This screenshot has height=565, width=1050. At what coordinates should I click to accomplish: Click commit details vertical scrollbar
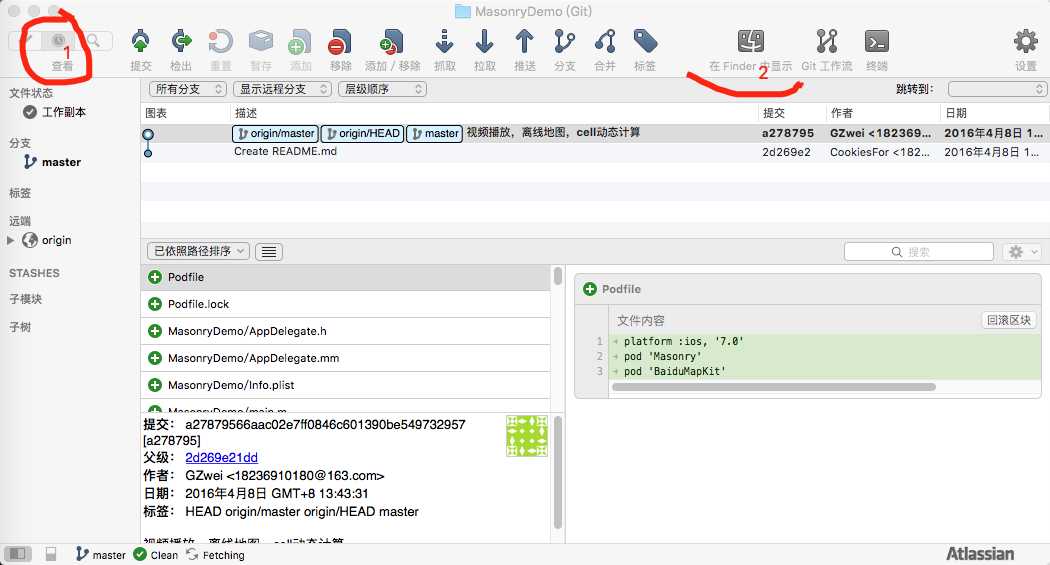(557, 473)
